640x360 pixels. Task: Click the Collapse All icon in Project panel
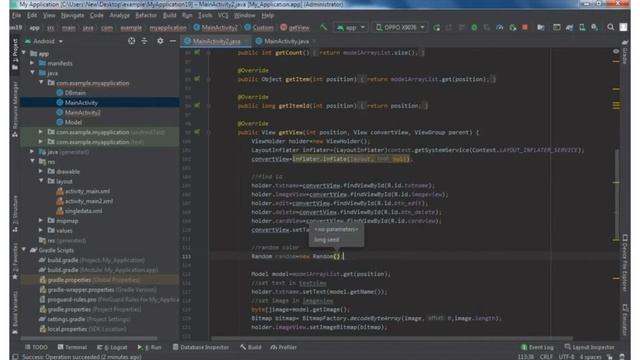pos(144,41)
